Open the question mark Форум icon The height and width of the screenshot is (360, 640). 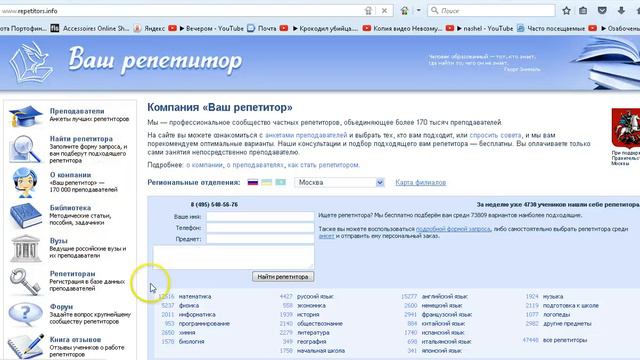[x=26, y=314]
